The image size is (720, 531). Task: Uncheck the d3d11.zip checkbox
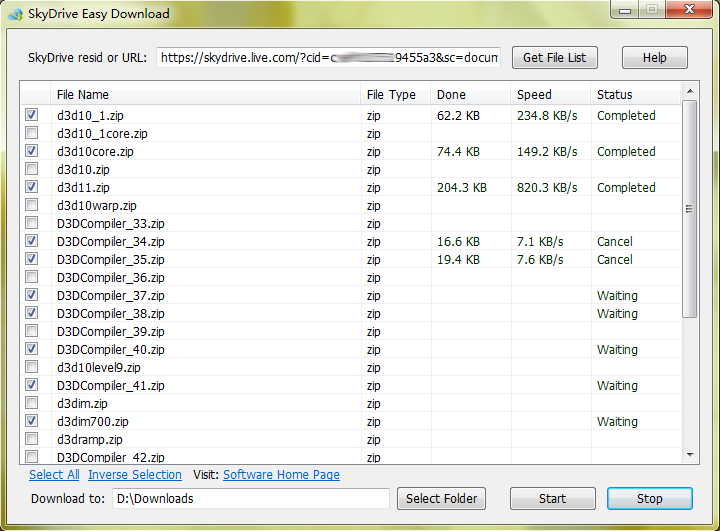(32, 186)
